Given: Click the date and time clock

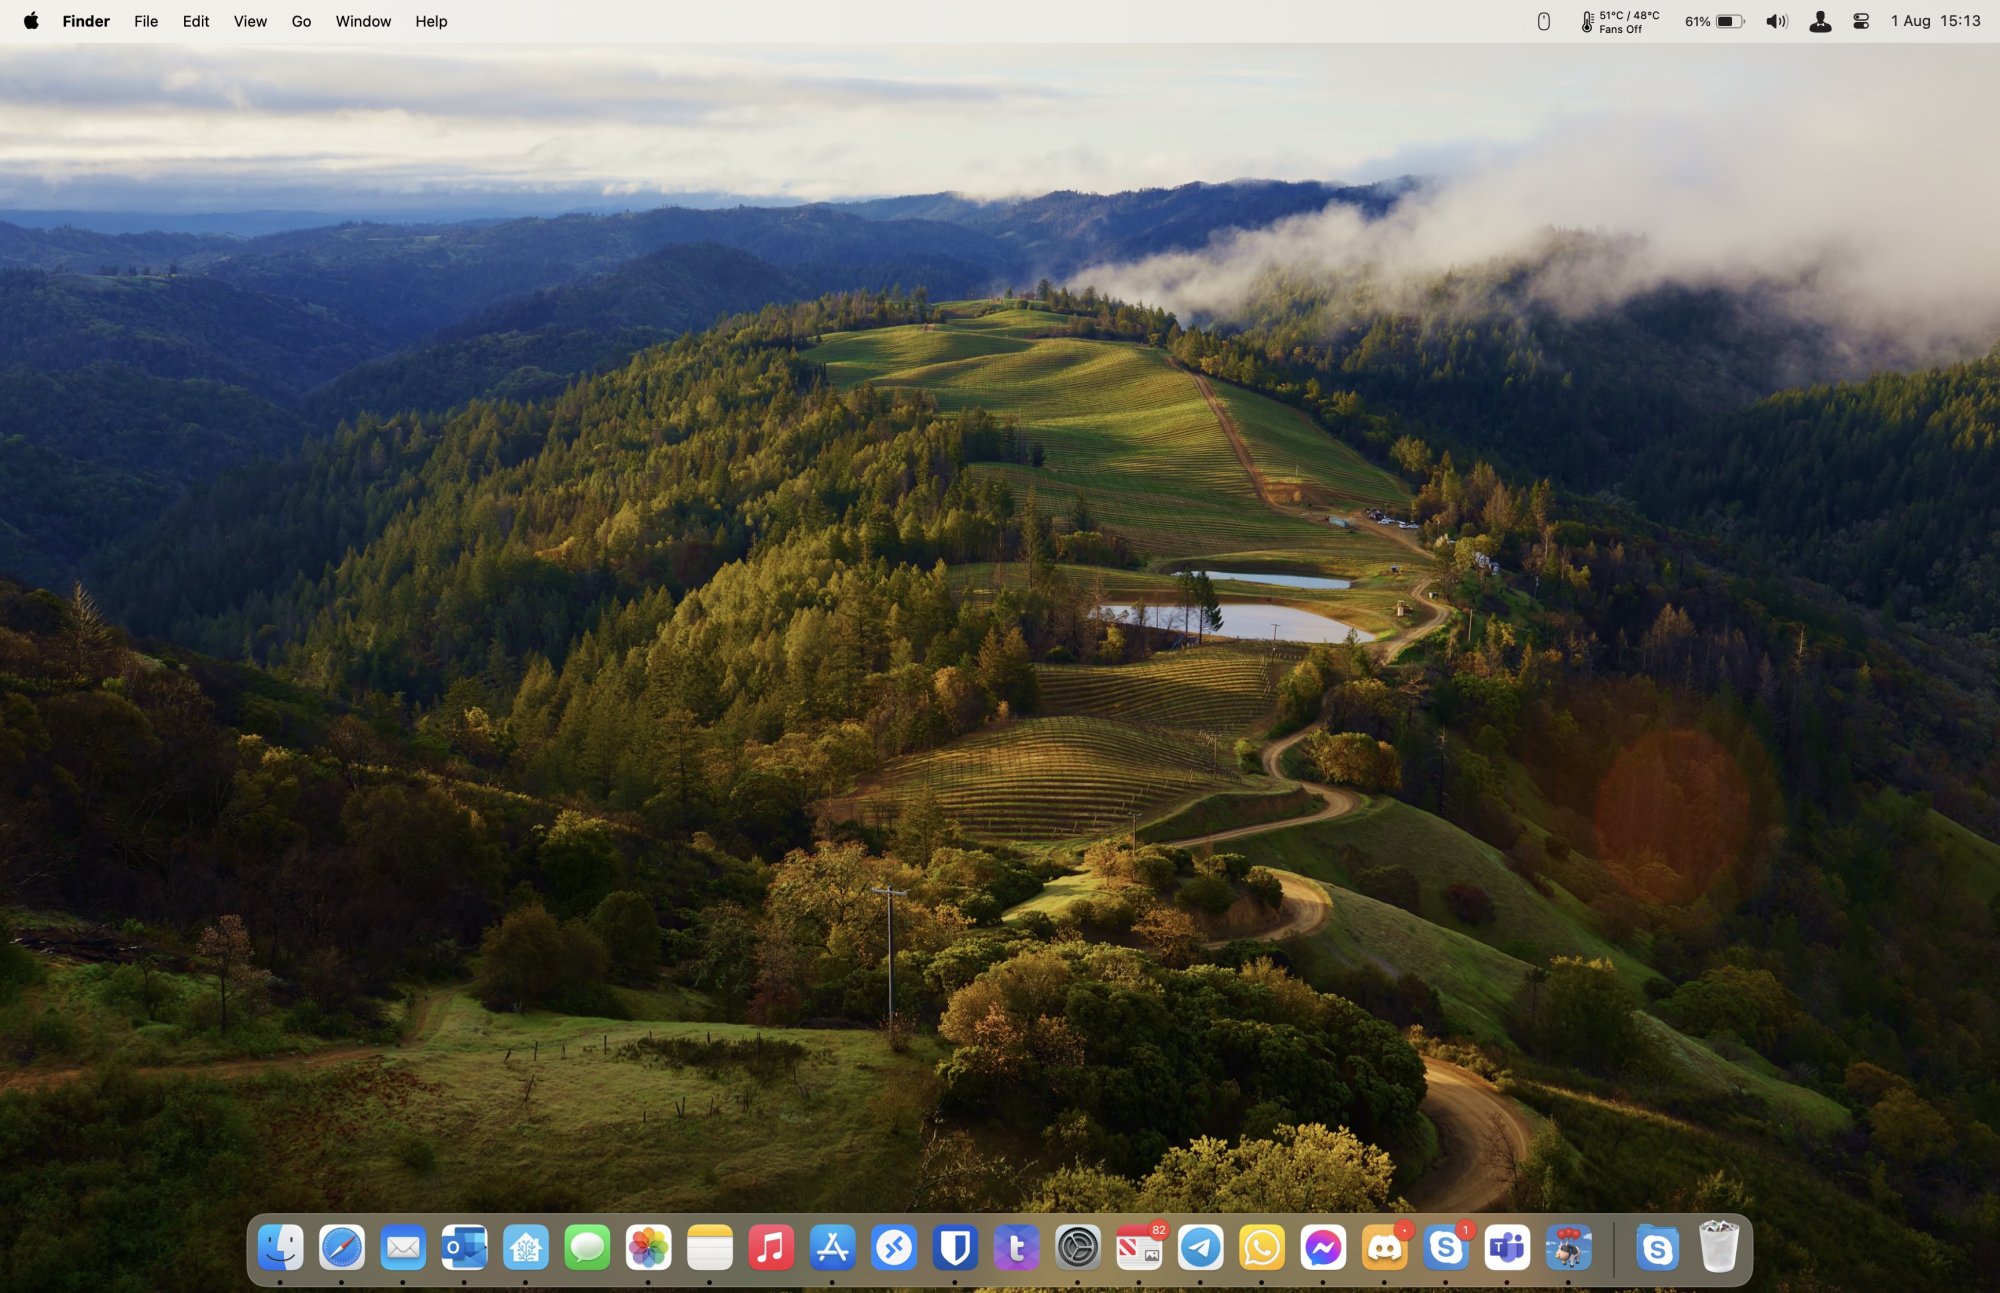Looking at the screenshot, I should tap(1935, 21).
